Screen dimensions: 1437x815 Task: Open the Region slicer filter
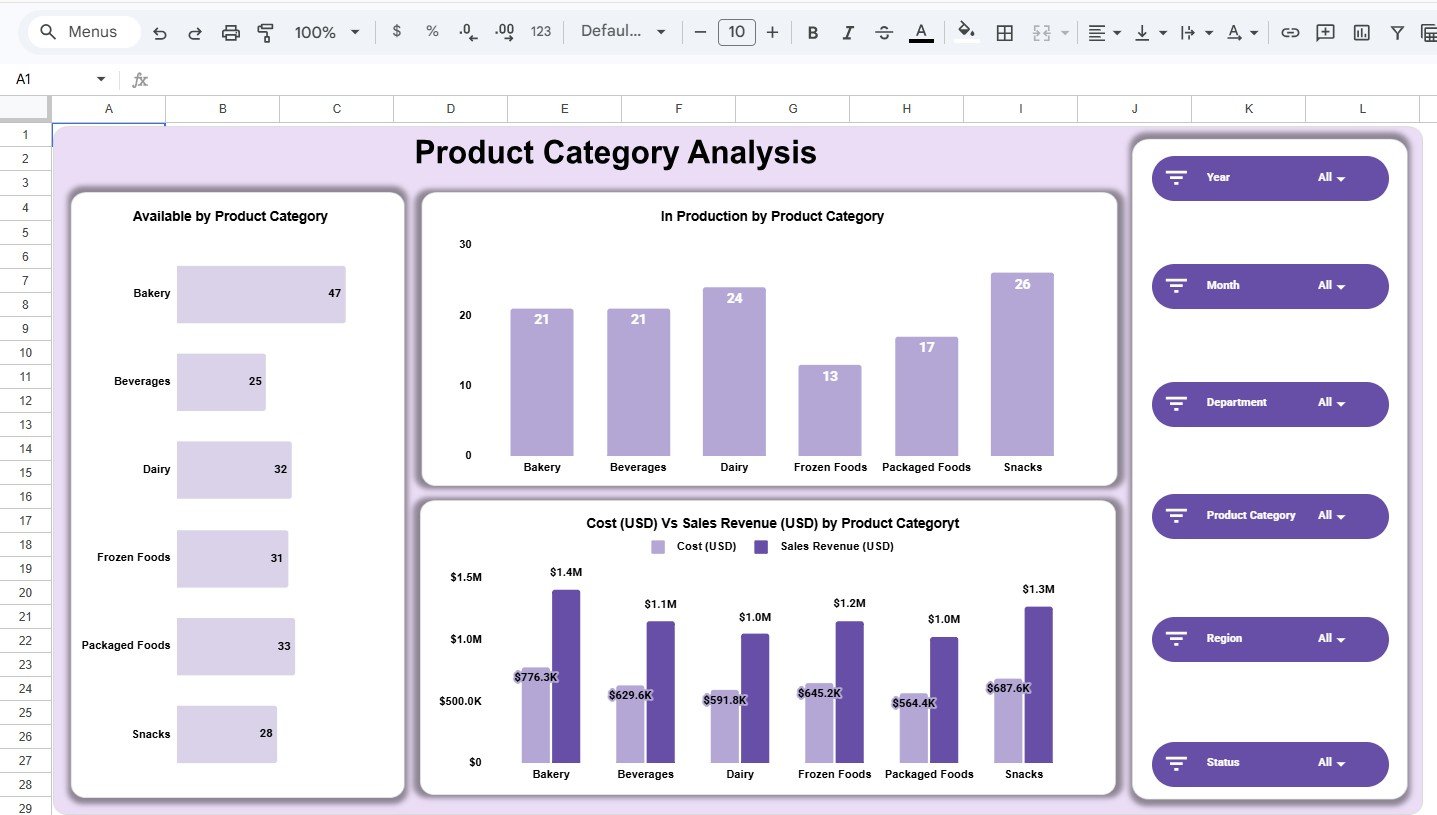[1270, 639]
